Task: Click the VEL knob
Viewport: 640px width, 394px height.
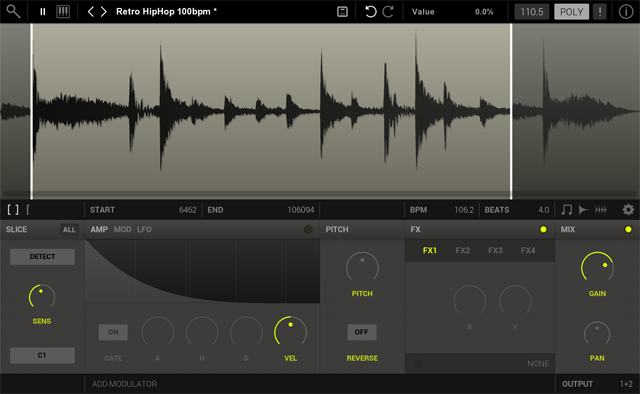Action: (290, 332)
